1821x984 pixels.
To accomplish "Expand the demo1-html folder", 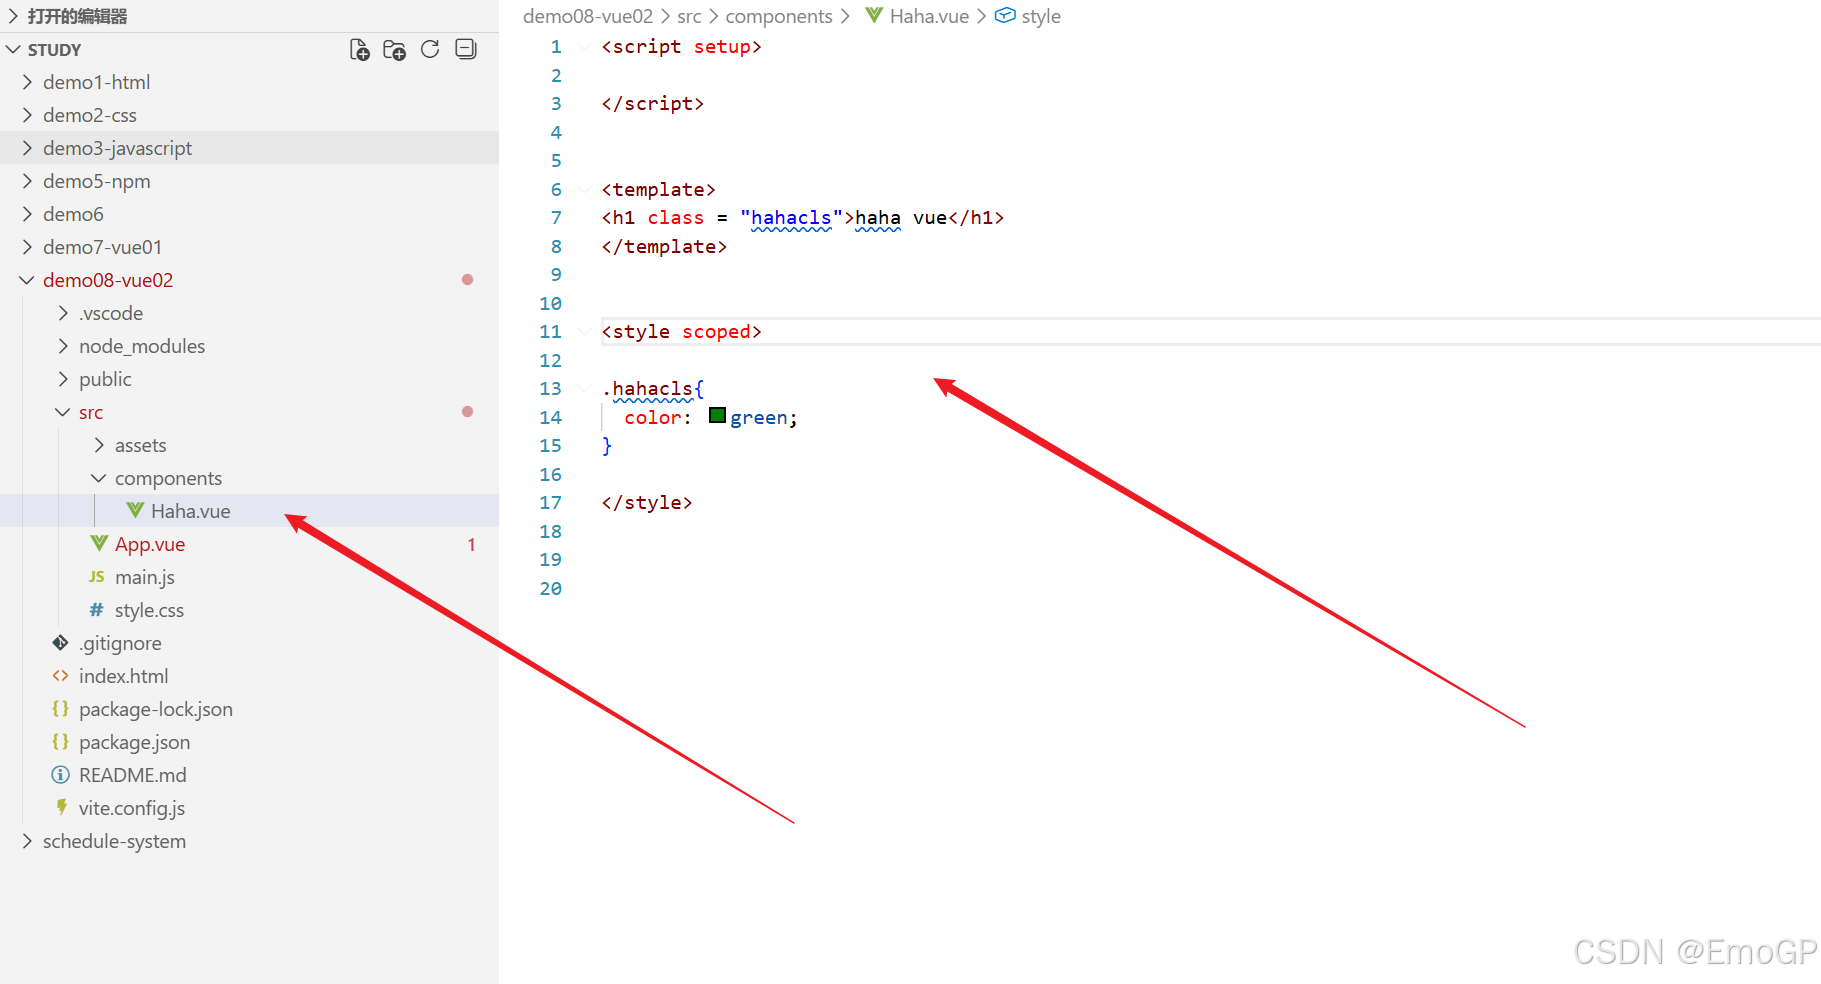I will pyautogui.click(x=27, y=82).
